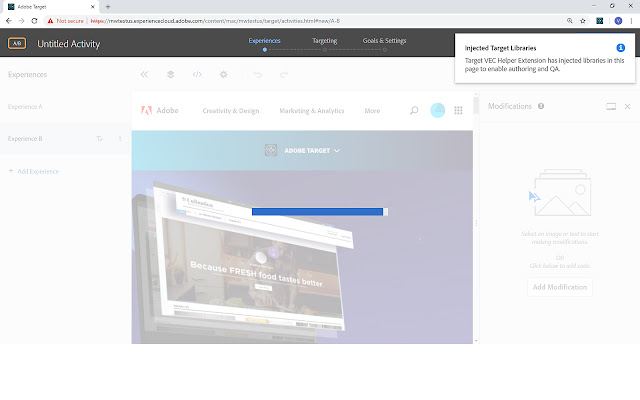Click the browser zoom magnifier icon
640x400 pixels.
coord(570,21)
